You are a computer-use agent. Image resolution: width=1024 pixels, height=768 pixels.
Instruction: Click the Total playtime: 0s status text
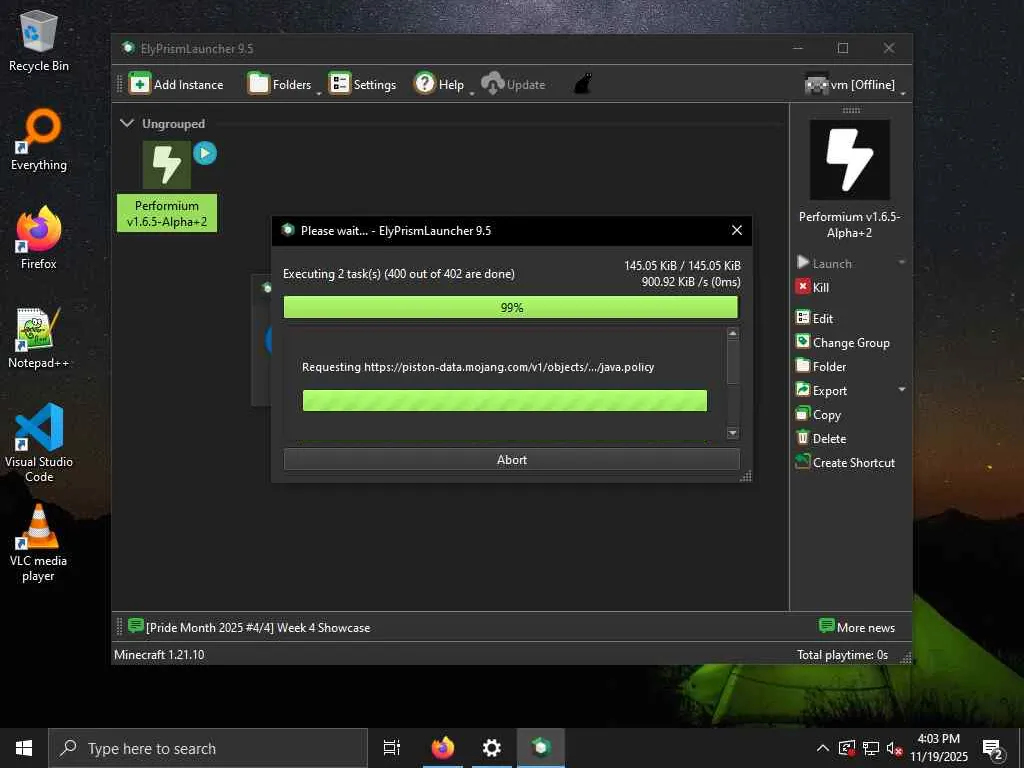[842, 654]
